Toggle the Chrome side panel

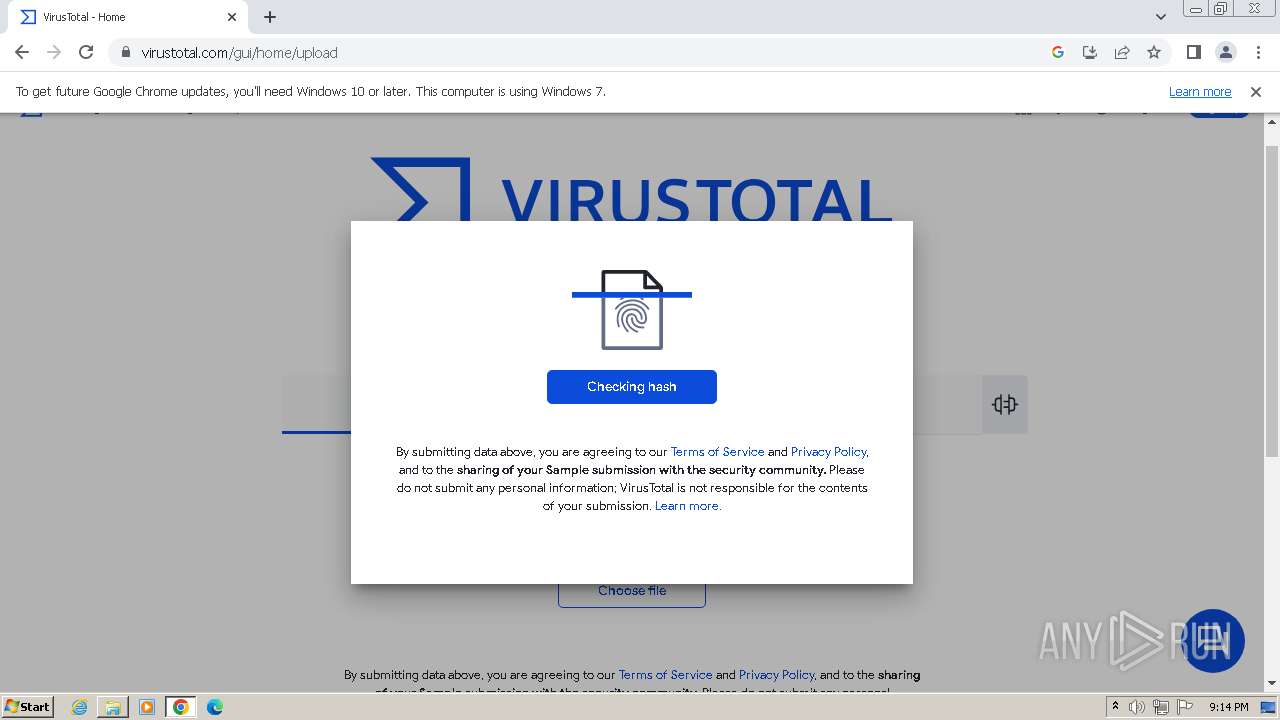click(1194, 53)
